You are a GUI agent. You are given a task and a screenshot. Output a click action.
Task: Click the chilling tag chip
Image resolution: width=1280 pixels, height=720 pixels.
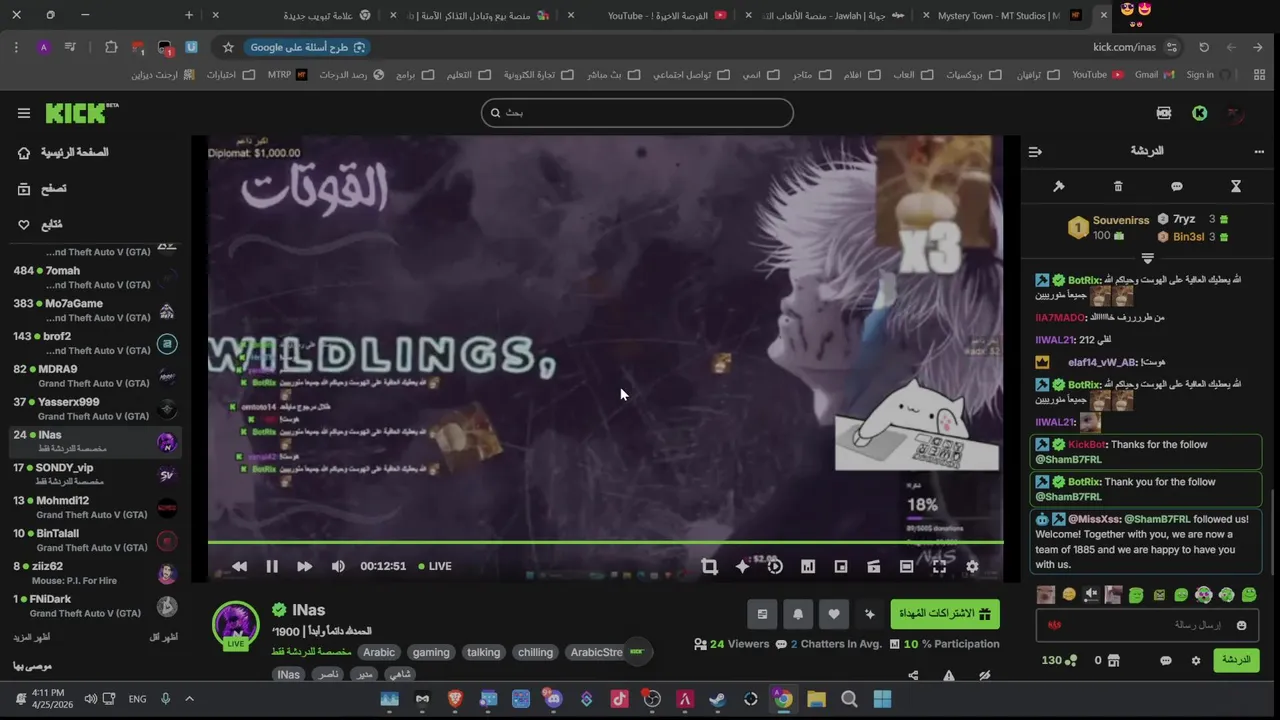(x=535, y=652)
